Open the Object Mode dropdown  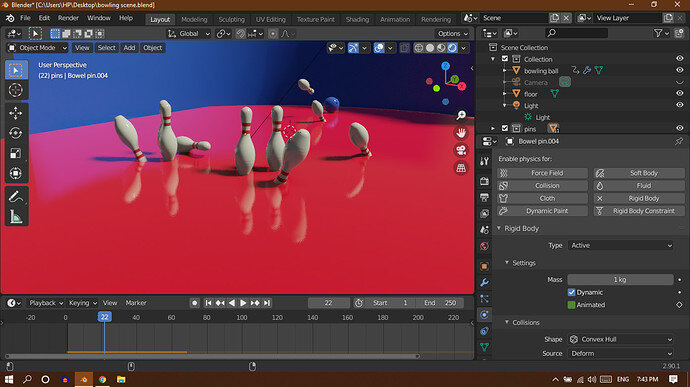tap(38, 48)
